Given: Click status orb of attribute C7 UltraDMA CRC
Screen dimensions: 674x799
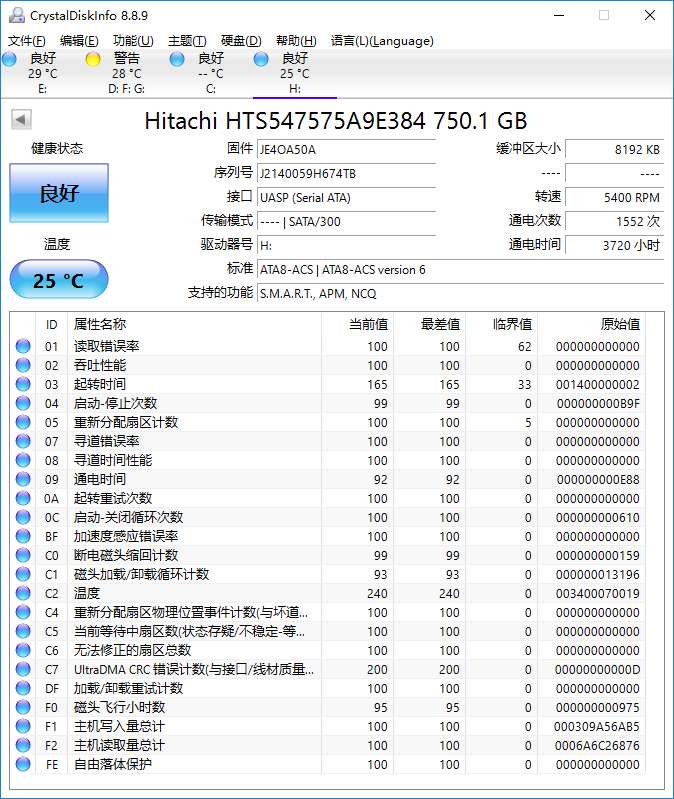Looking at the screenshot, I should [23, 669].
